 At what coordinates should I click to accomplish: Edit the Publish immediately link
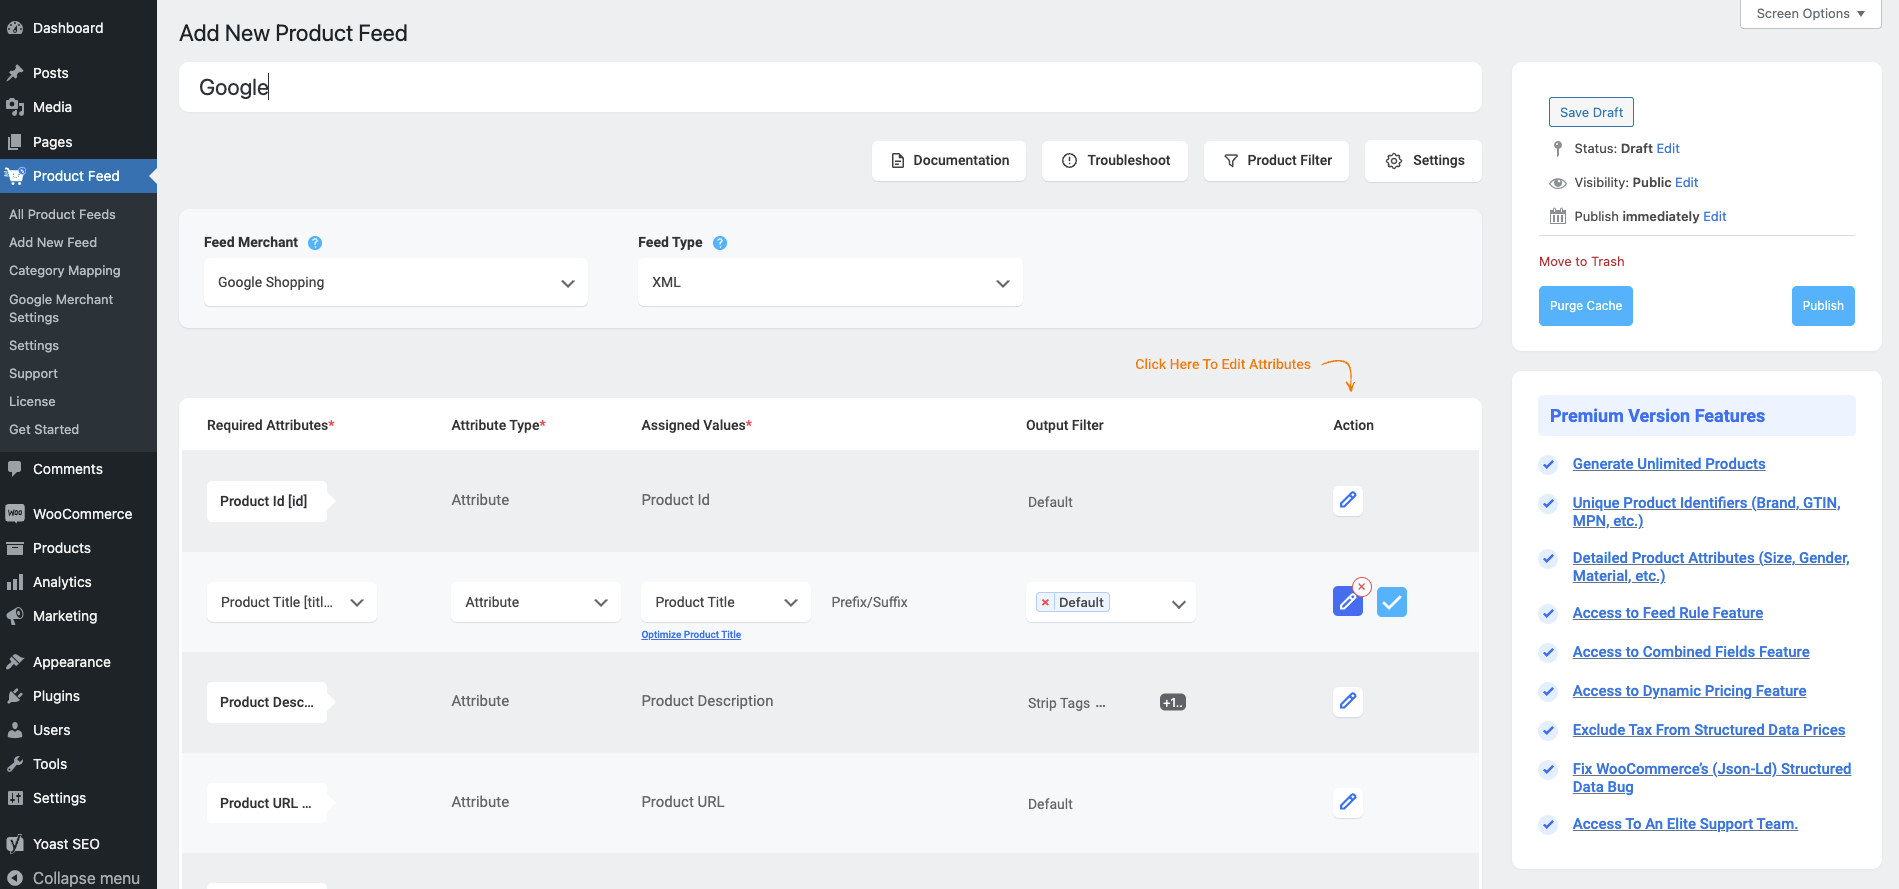click(x=1715, y=216)
